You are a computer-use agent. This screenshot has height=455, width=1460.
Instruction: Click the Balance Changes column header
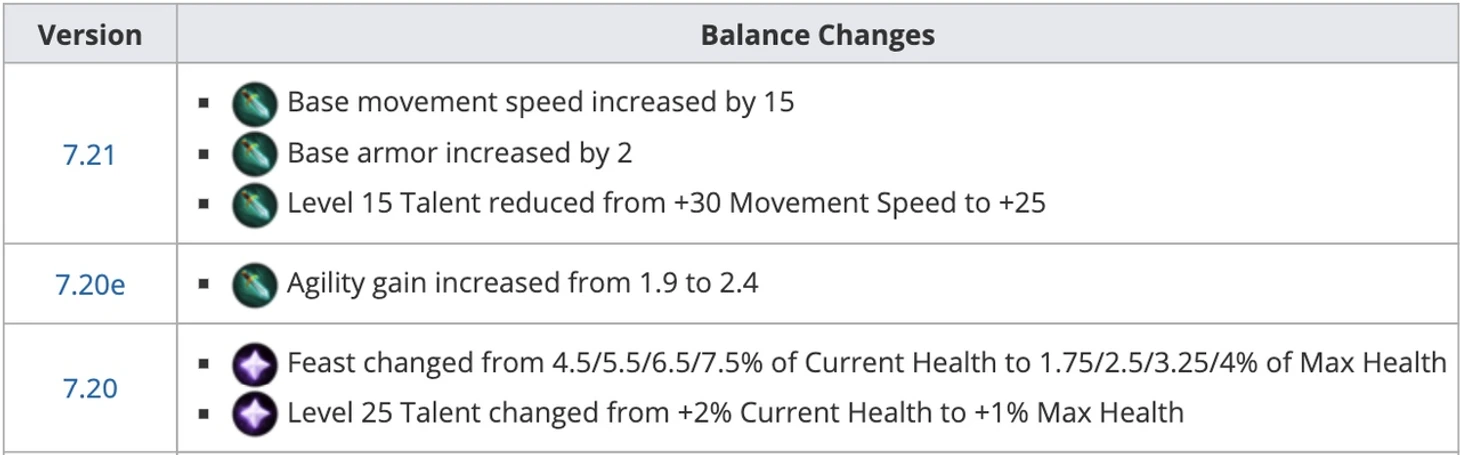(x=817, y=35)
